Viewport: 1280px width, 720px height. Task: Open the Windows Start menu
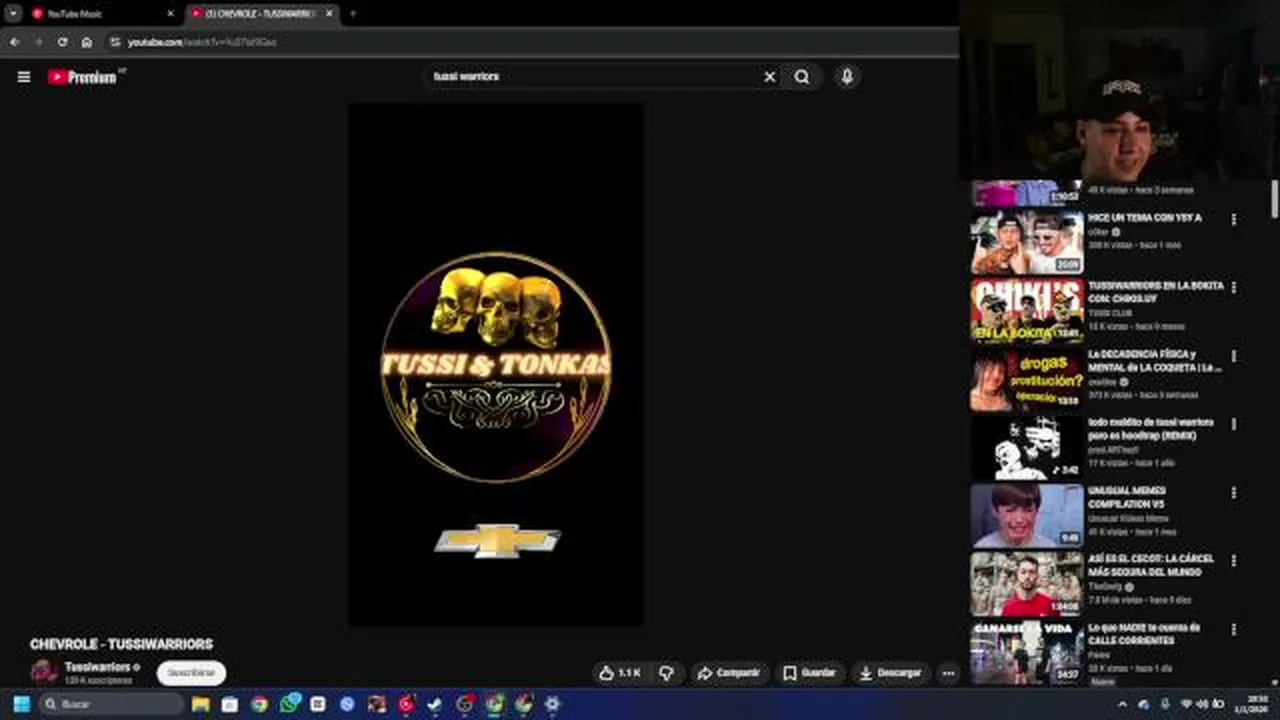pyautogui.click(x=21, y=704)
